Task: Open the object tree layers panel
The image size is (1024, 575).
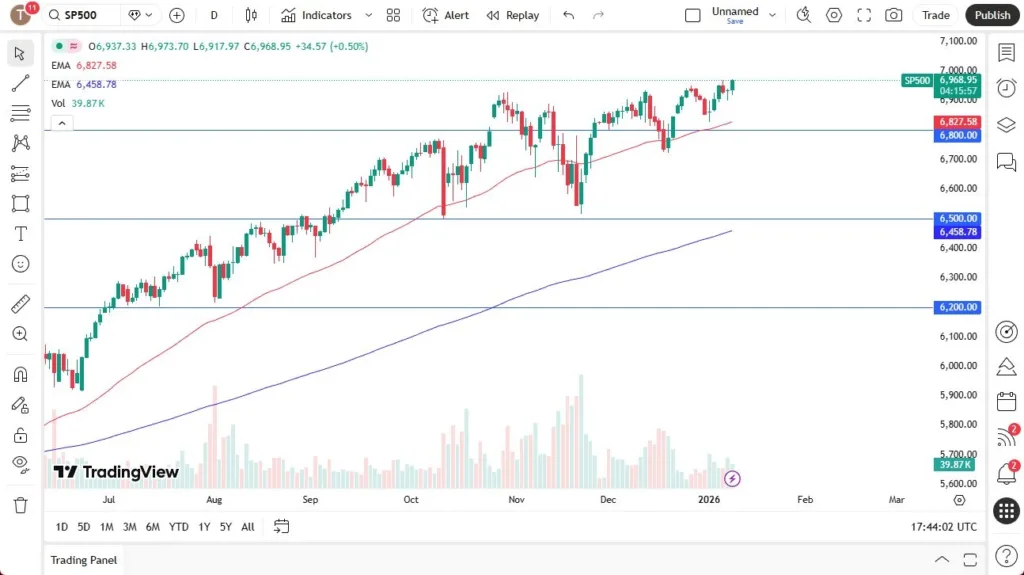Action: (x=1006, y=124)
